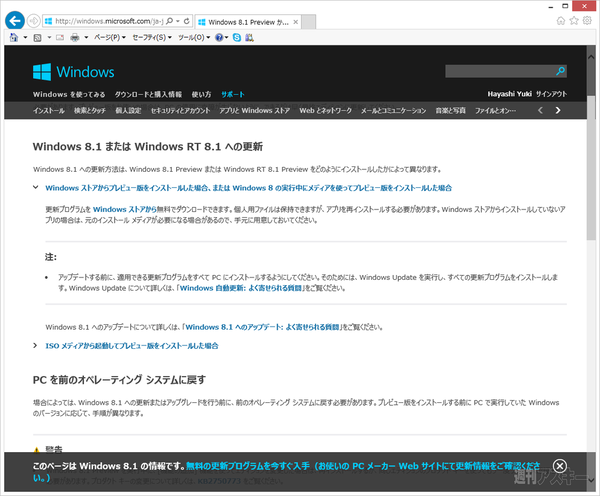Select the セキュリティとアカウント sub-navigation item
Viewport: 600px width, 496px height.
(x=180, y=111)
